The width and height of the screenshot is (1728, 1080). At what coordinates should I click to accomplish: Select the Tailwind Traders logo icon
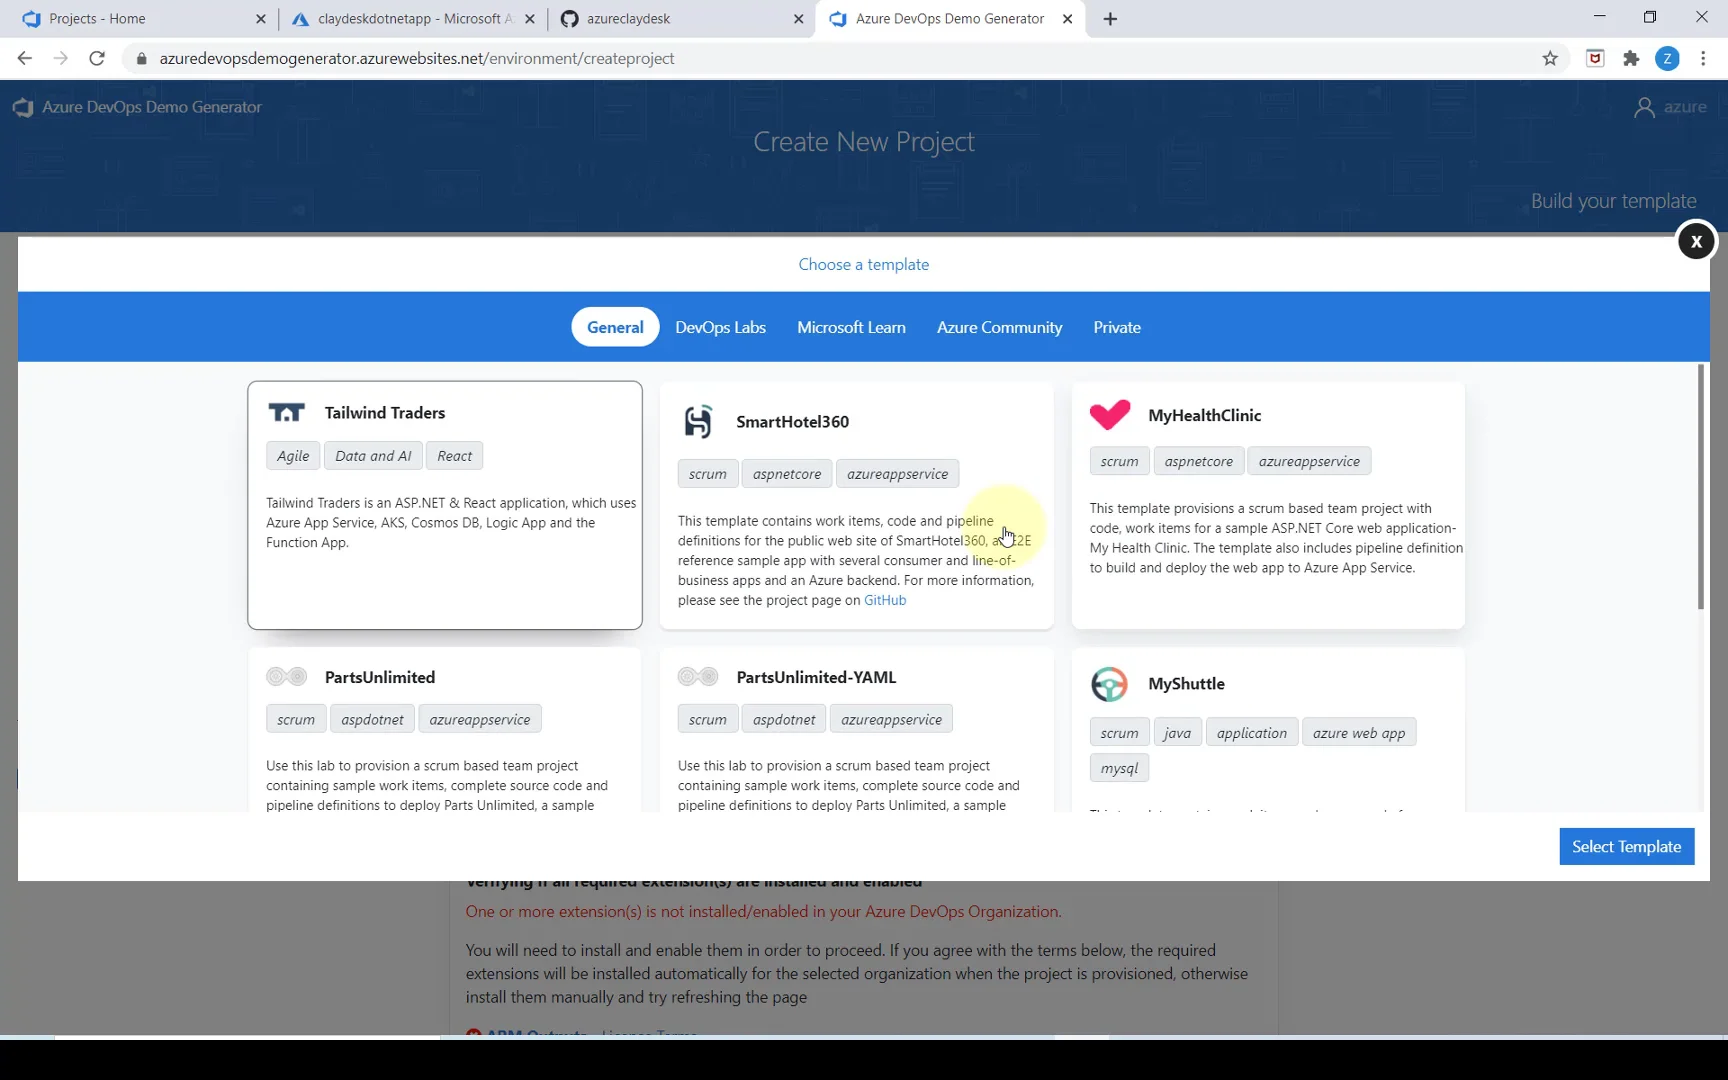point(287,411)
